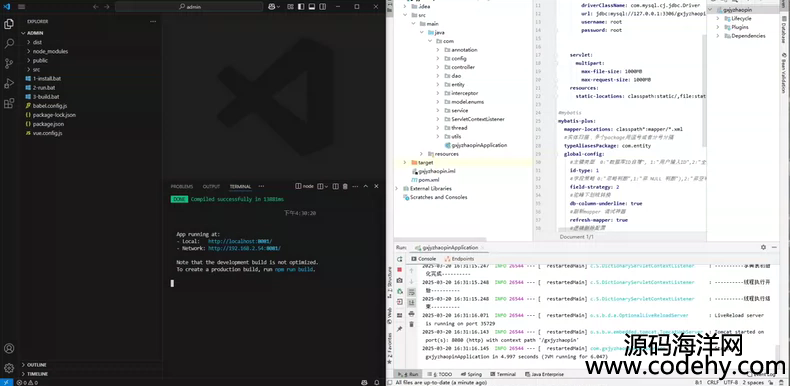The width and height of the screenshot is (790, 386).
Task: Switch to the OUTPUT panel tab
Action: point(211,186)
